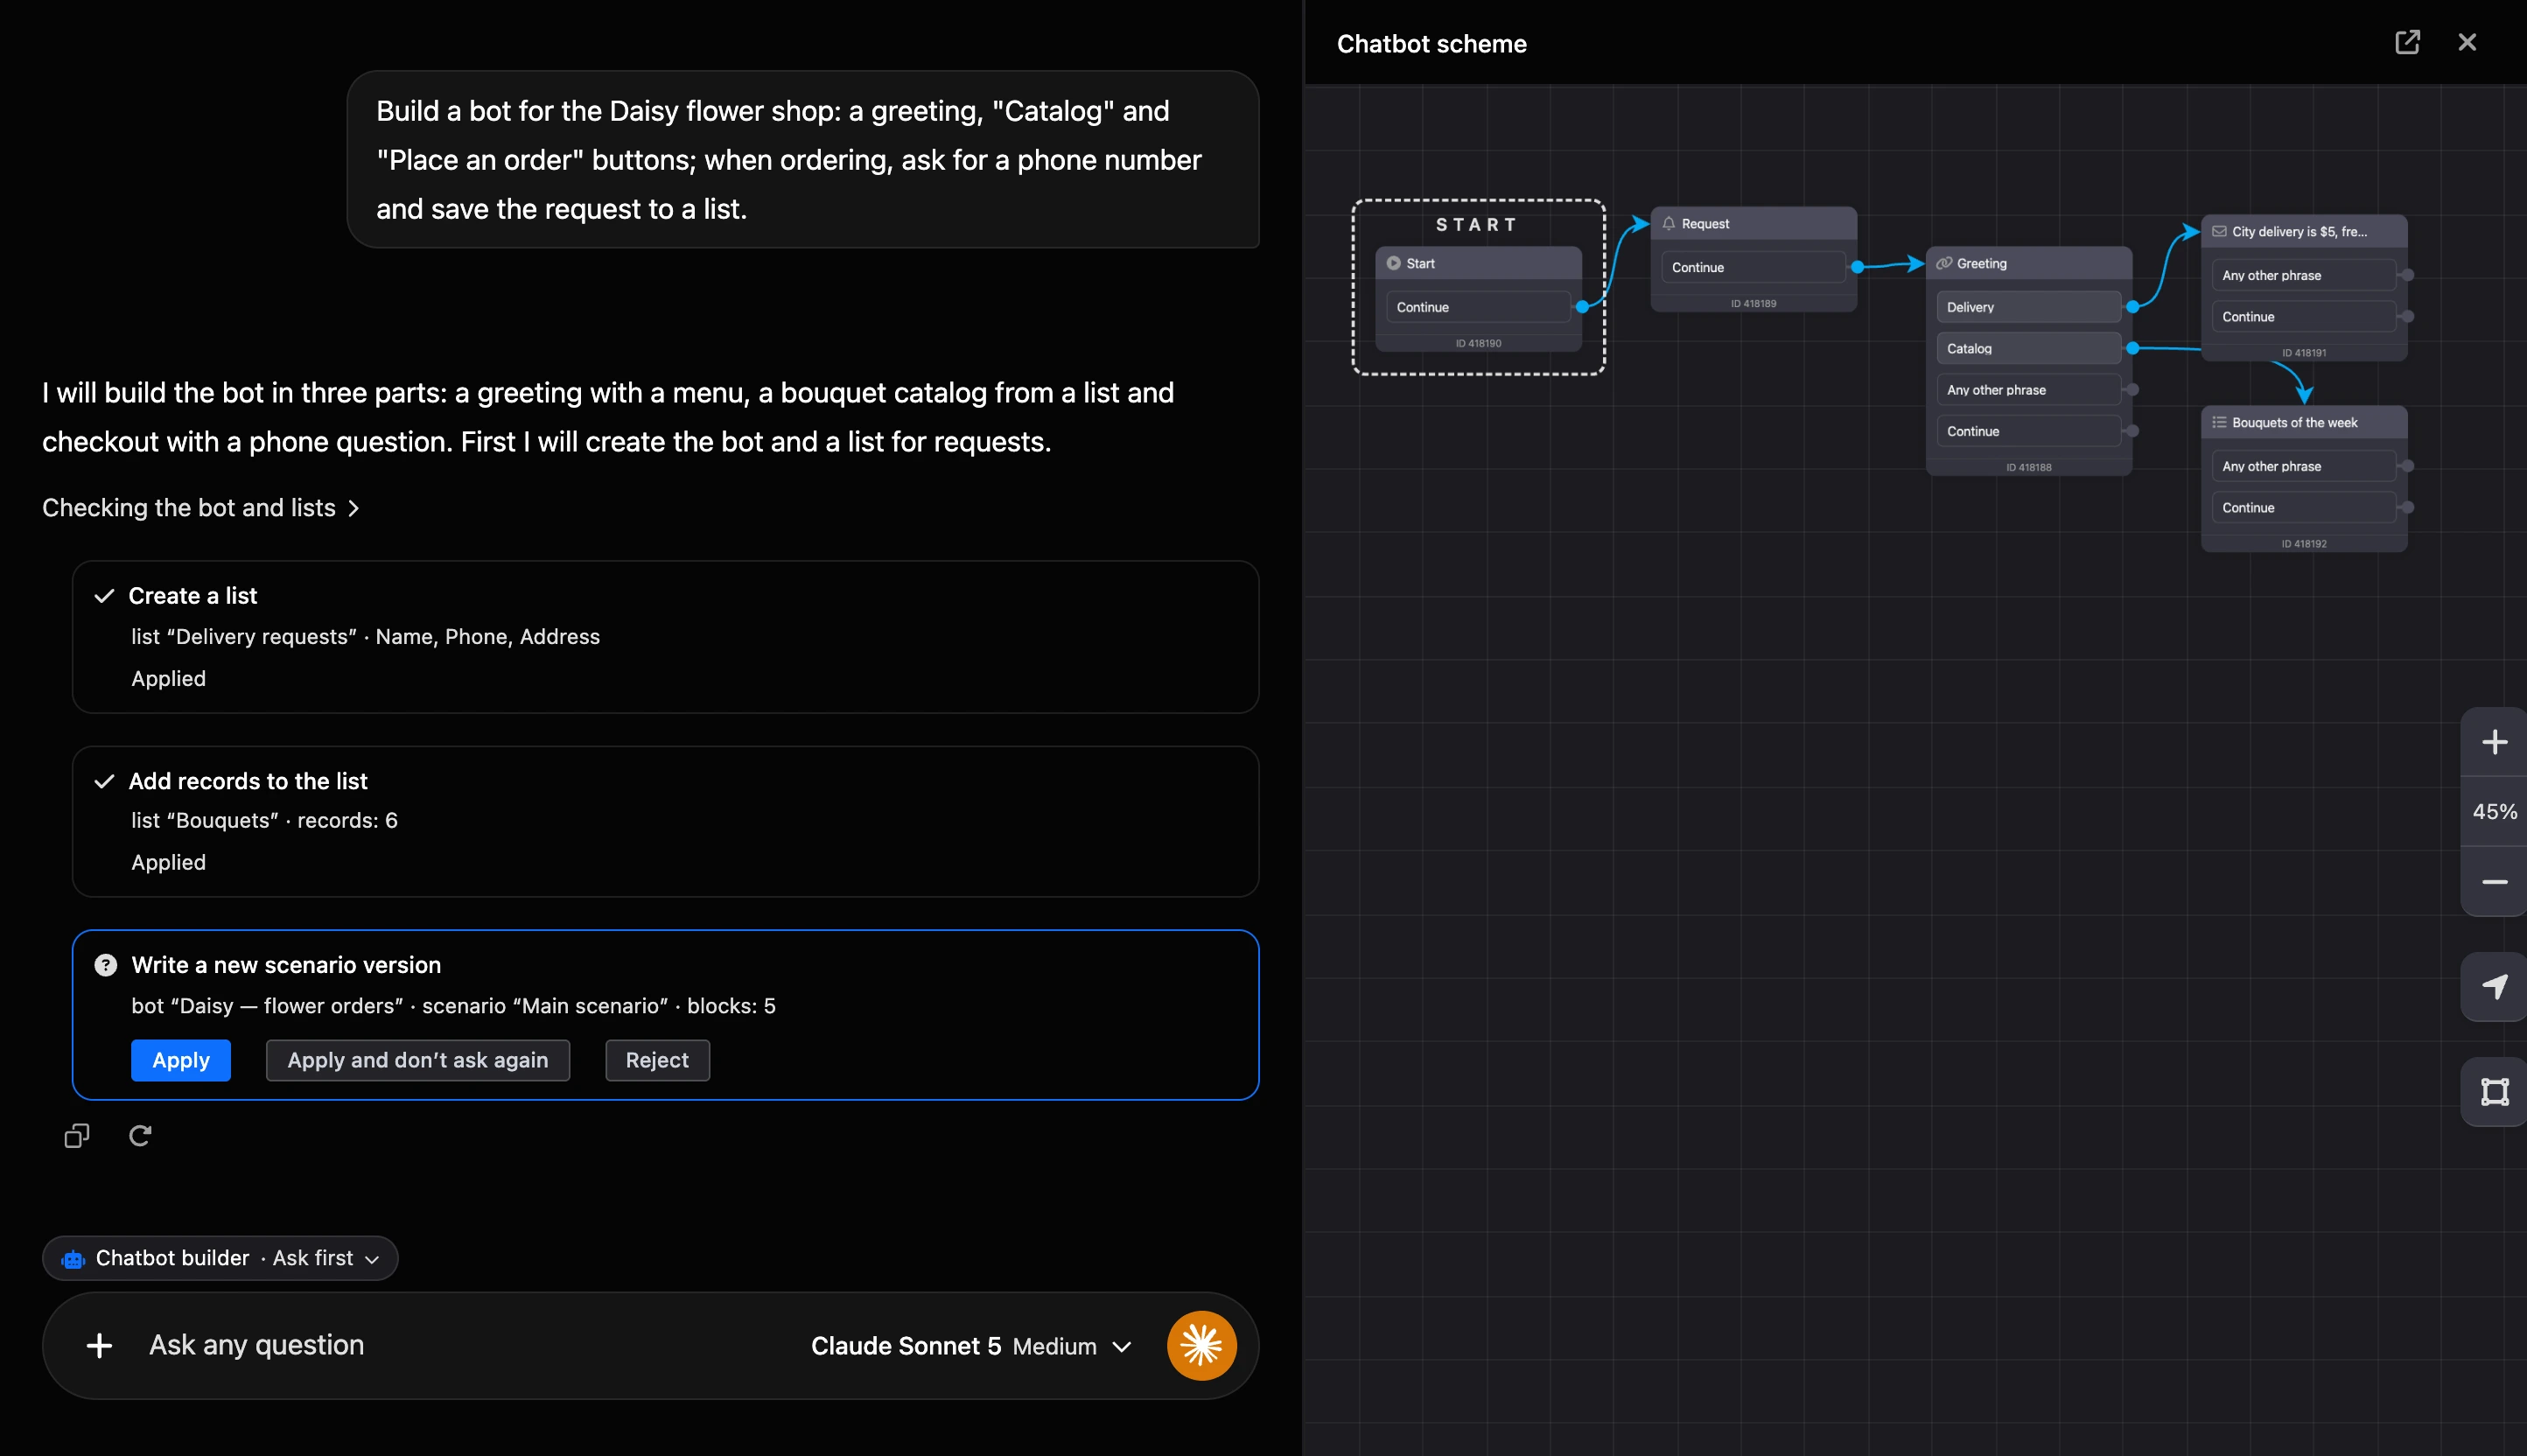Copy the assistant response icon
This screenshot has width=2527, height=1456.
77,1136
